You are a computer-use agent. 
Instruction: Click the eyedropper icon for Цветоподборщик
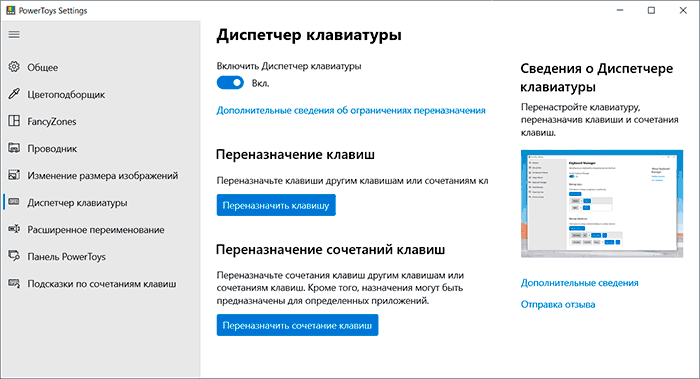14,94
